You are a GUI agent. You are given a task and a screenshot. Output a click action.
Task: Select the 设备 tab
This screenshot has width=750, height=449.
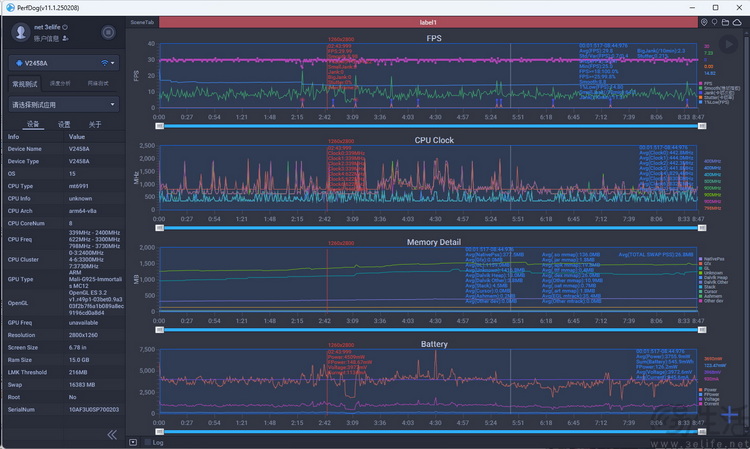pyautogui.click(x=33, y=124)
